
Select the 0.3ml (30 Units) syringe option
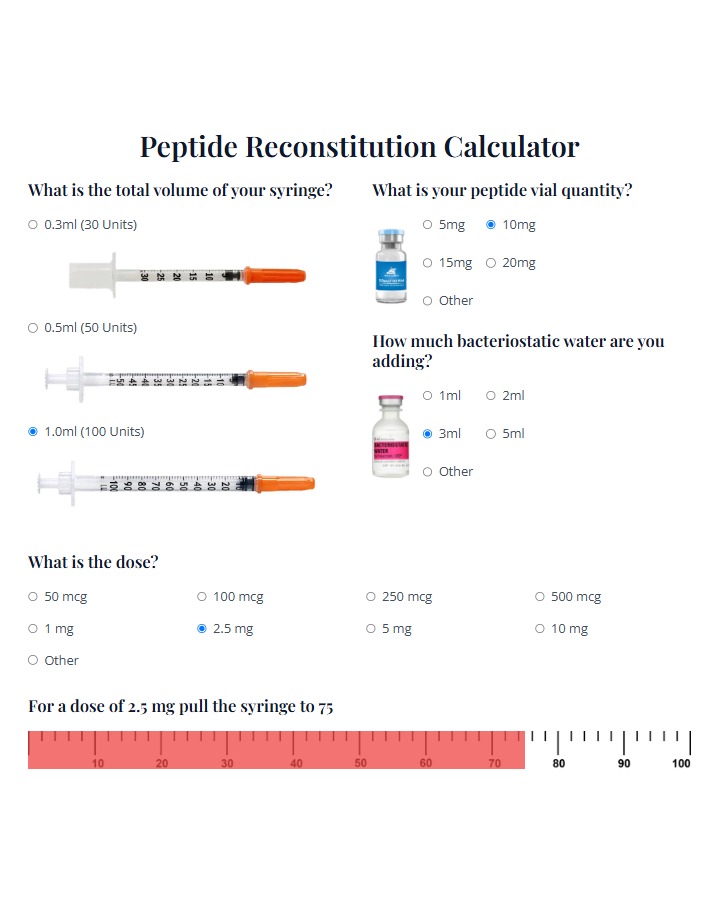32,224
